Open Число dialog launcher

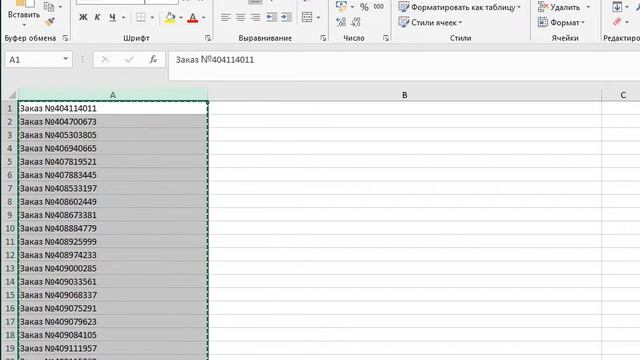386,38
